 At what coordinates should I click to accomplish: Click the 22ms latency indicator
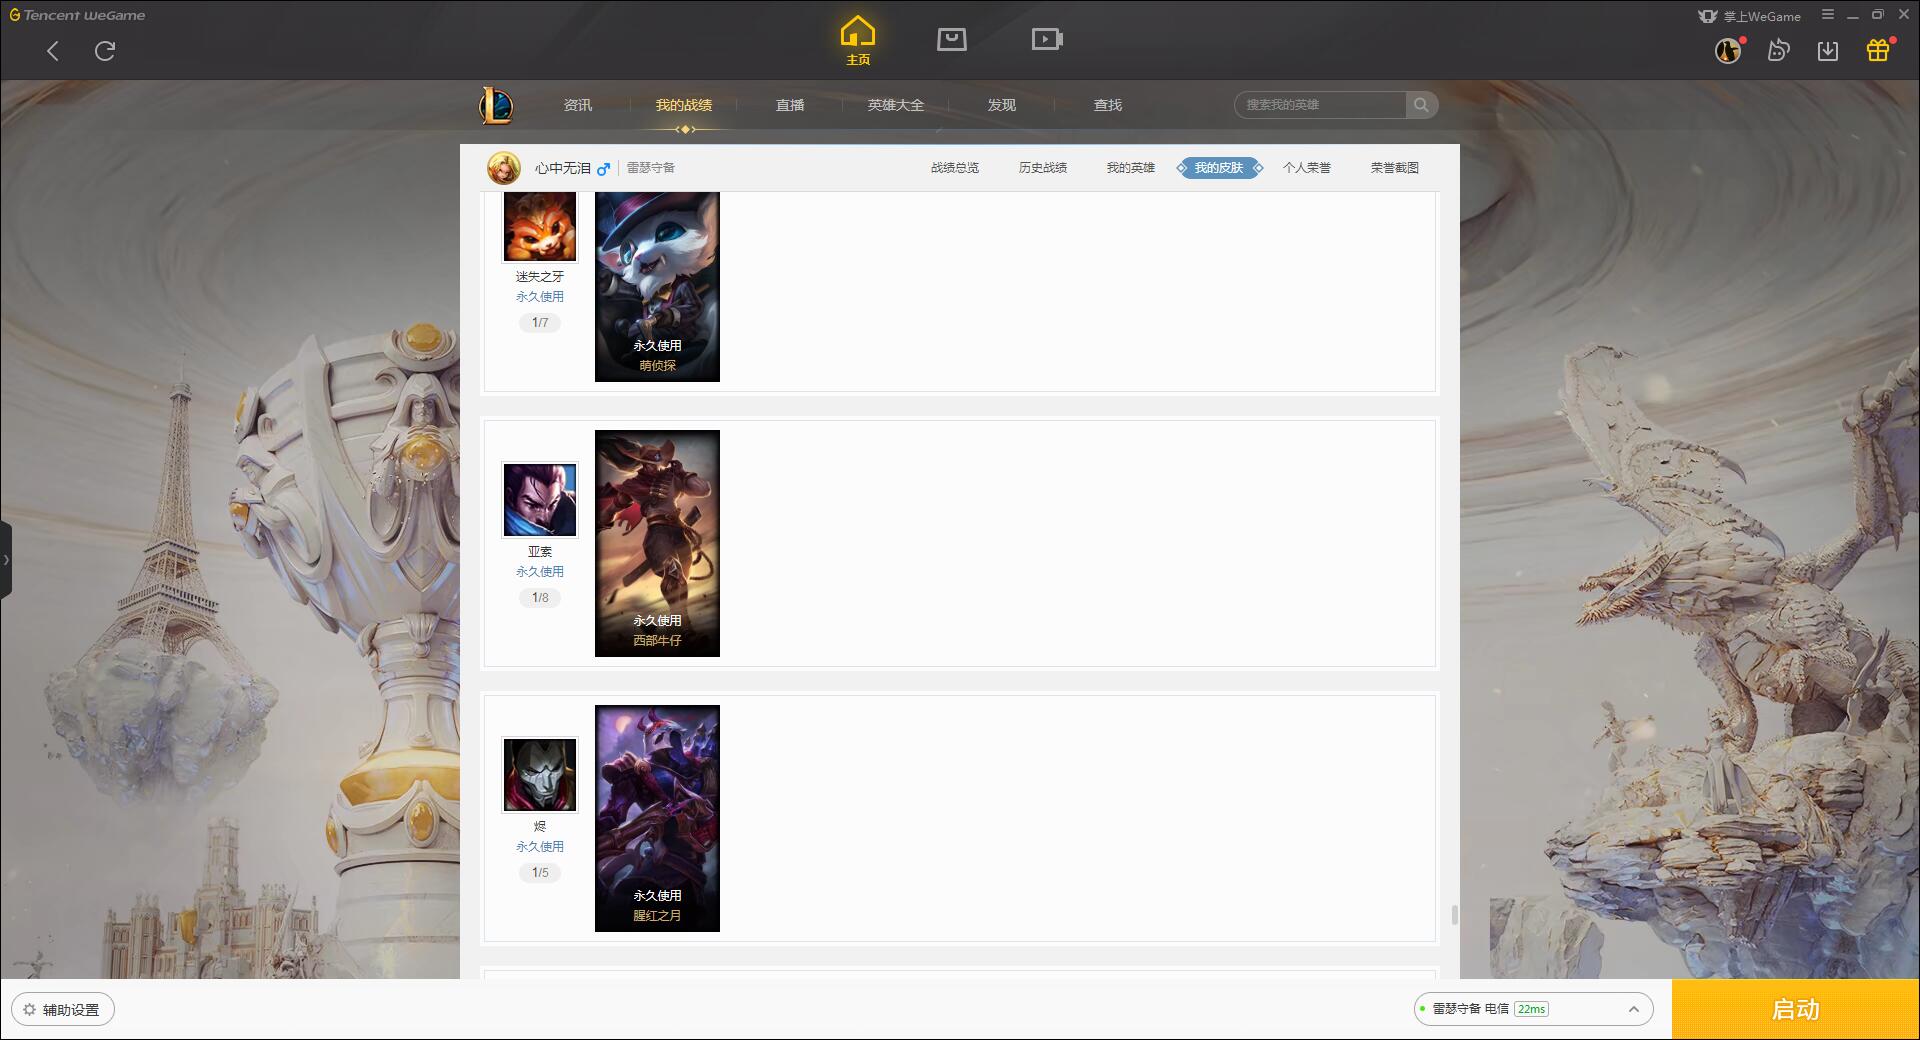pos(1531,1009)
